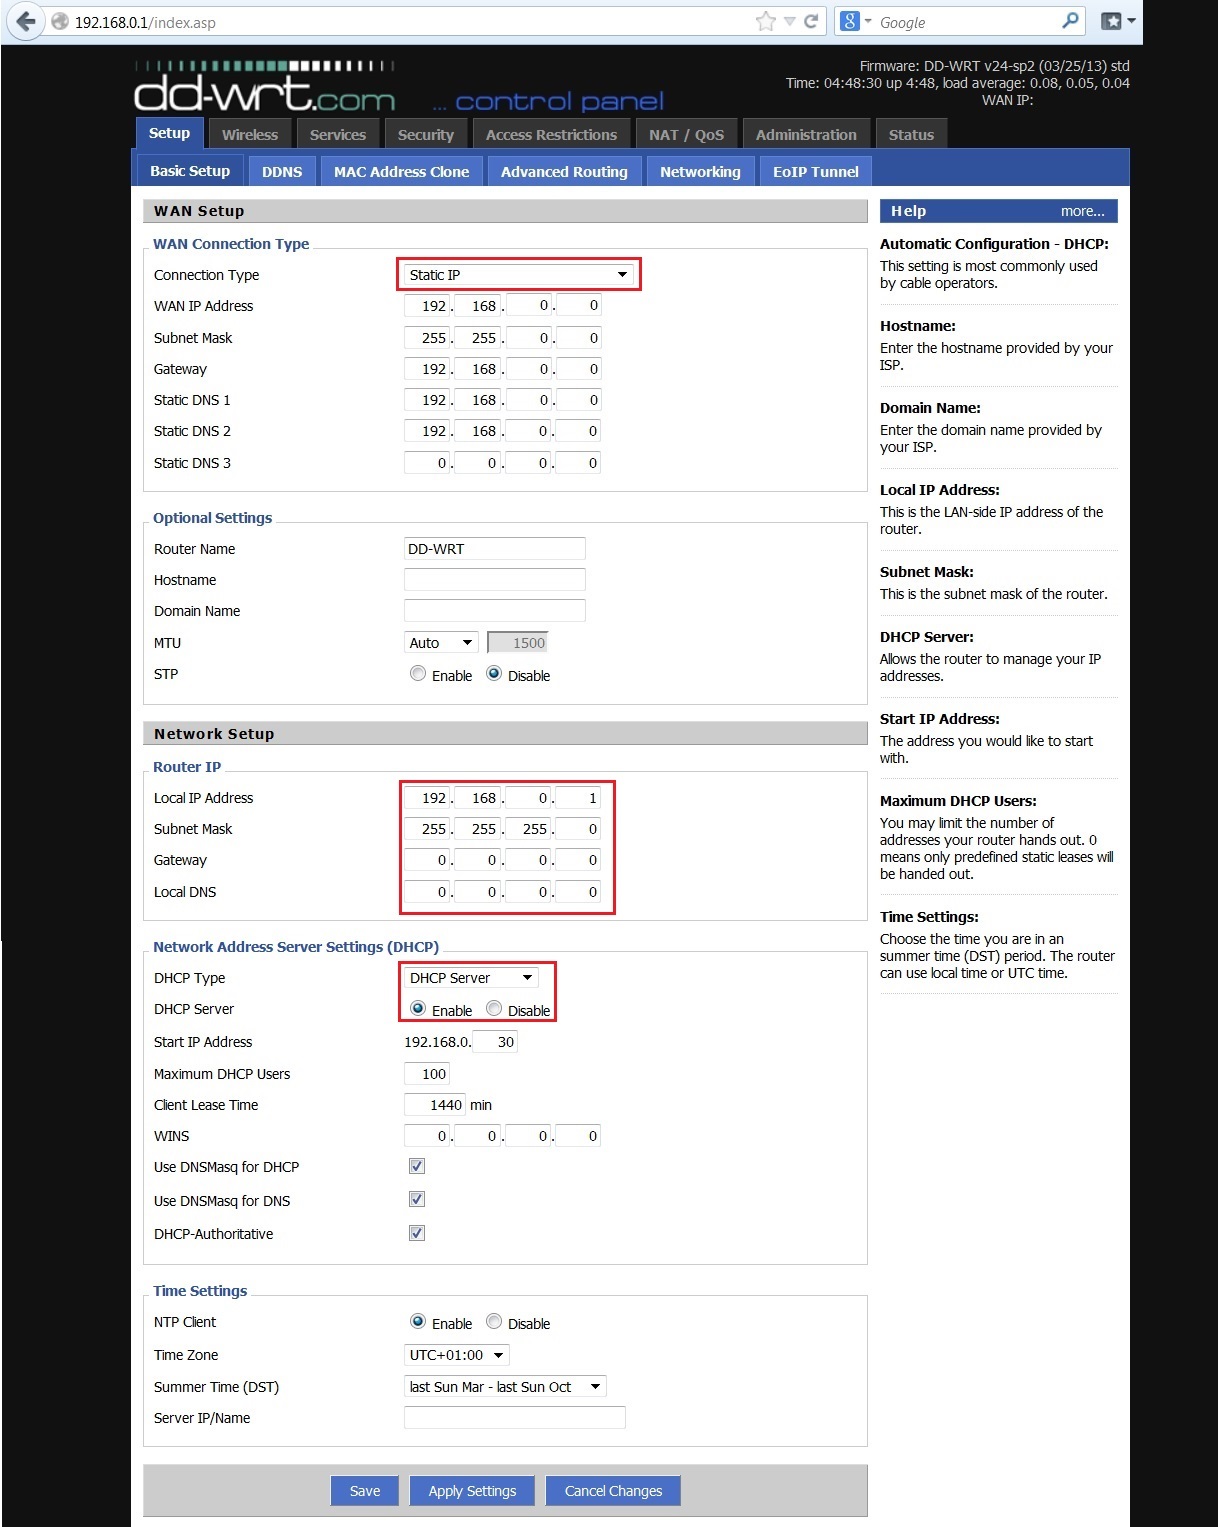Screen dimensions: 1218x1527
Task: Select the Basic Setup sub-tab
Action: (x=190, y=171)
